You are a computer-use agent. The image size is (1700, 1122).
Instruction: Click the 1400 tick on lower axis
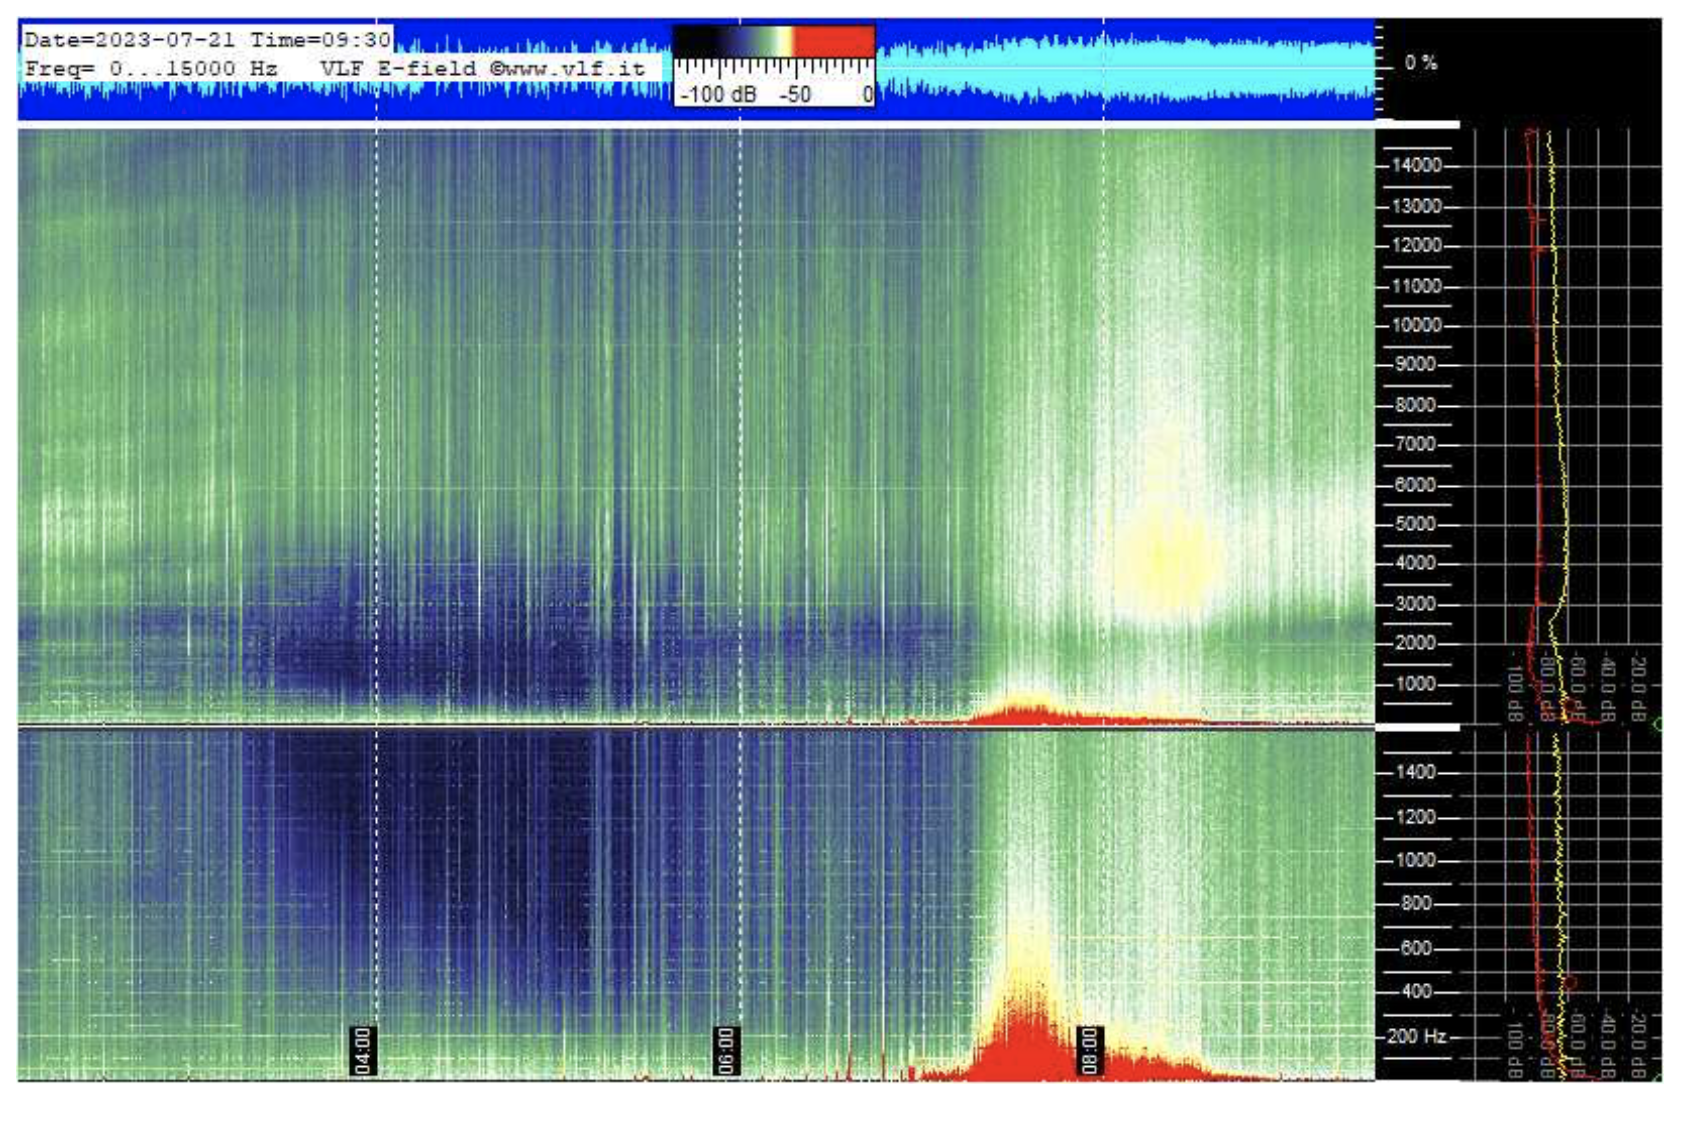(x=1416, y=773)
